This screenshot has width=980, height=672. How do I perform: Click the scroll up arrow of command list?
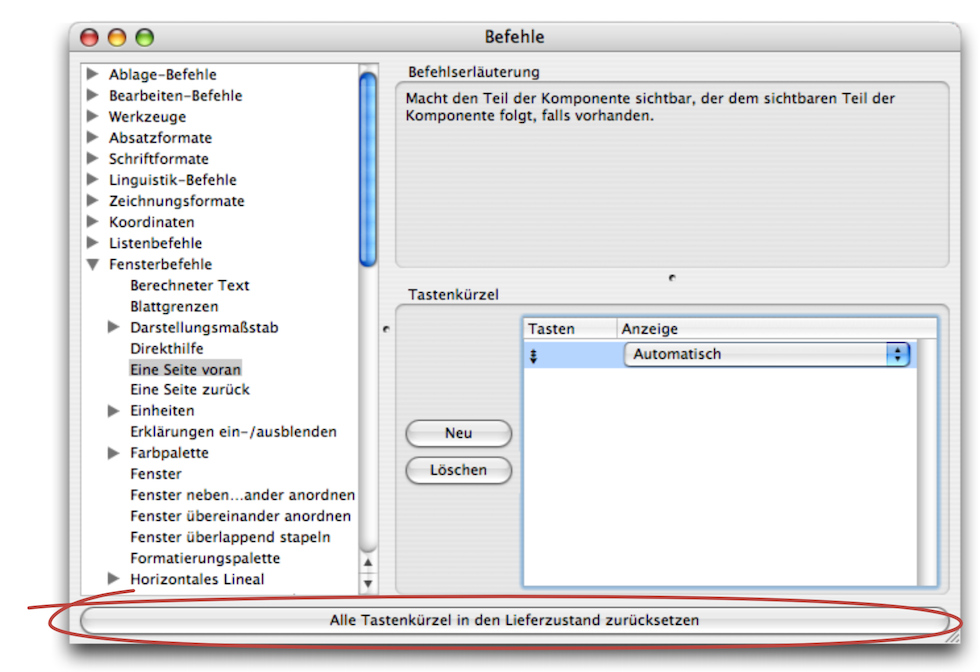click(x=368, y=563)
